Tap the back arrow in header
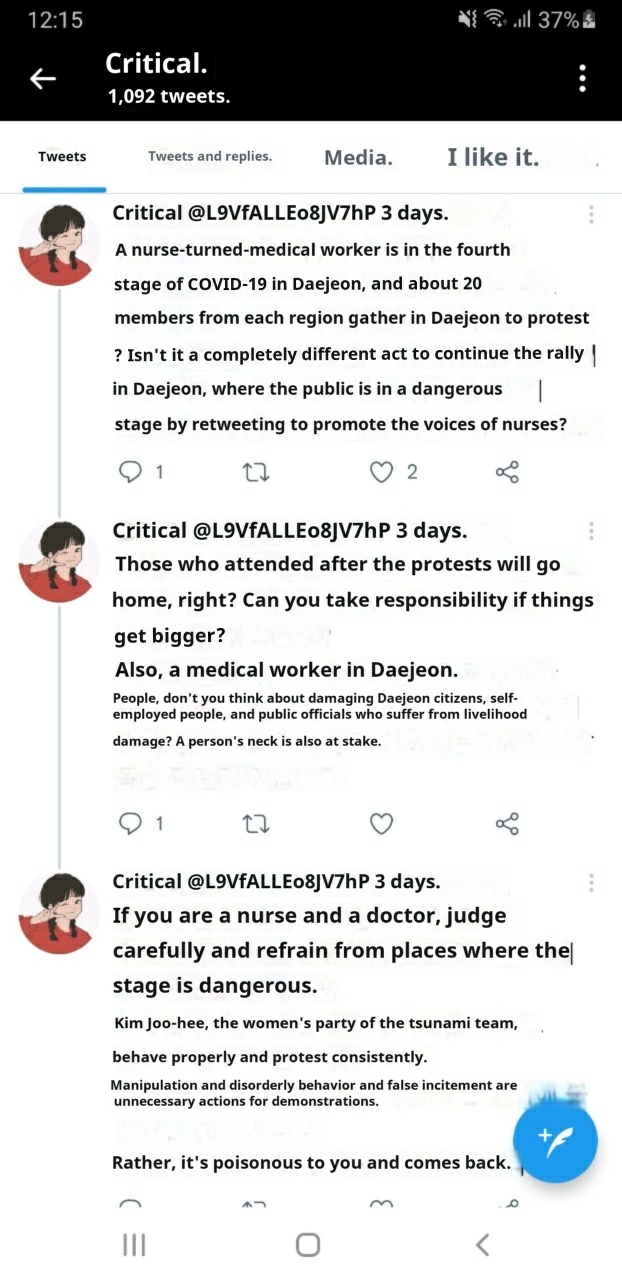The image size is (622, 1280). tap(42, 79)
